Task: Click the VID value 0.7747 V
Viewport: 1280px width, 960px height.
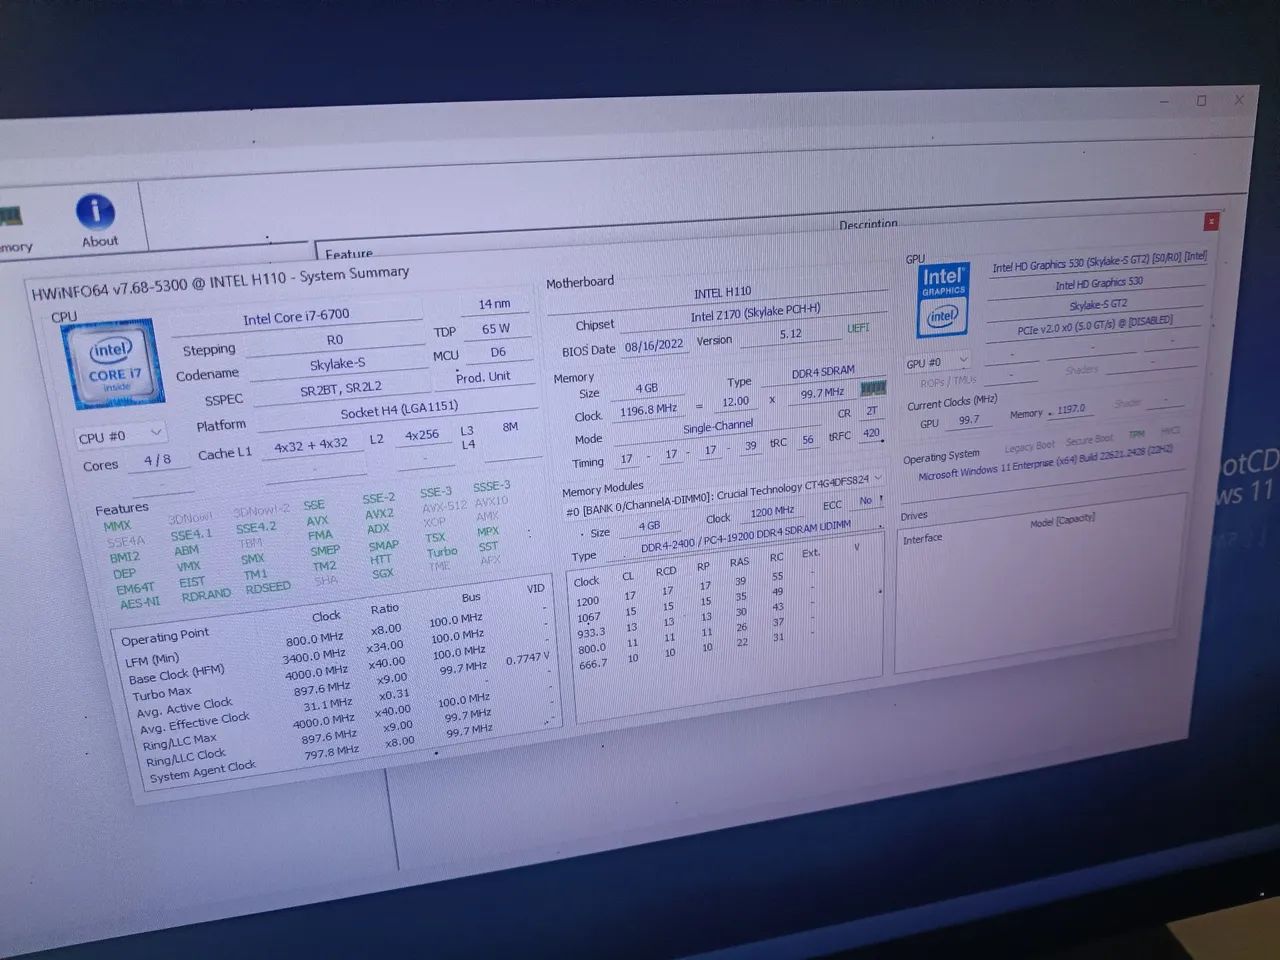Action: pos(528,659)
